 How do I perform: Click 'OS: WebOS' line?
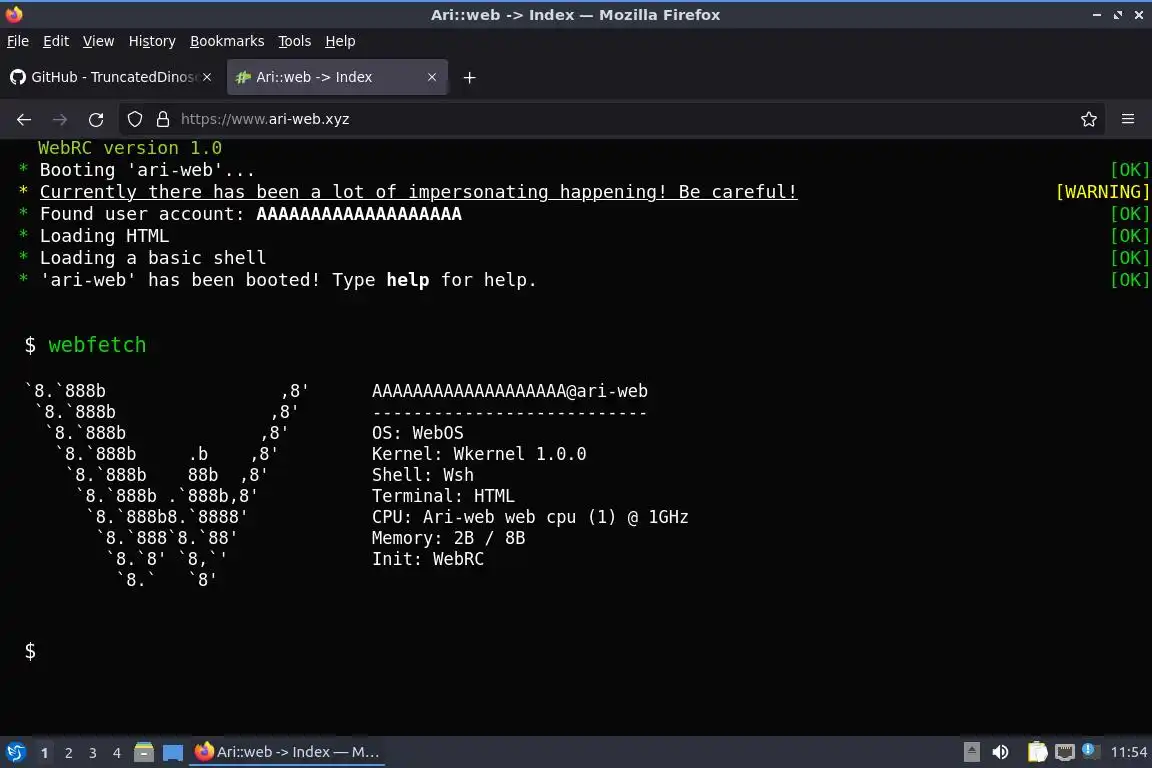pos(417,433)
